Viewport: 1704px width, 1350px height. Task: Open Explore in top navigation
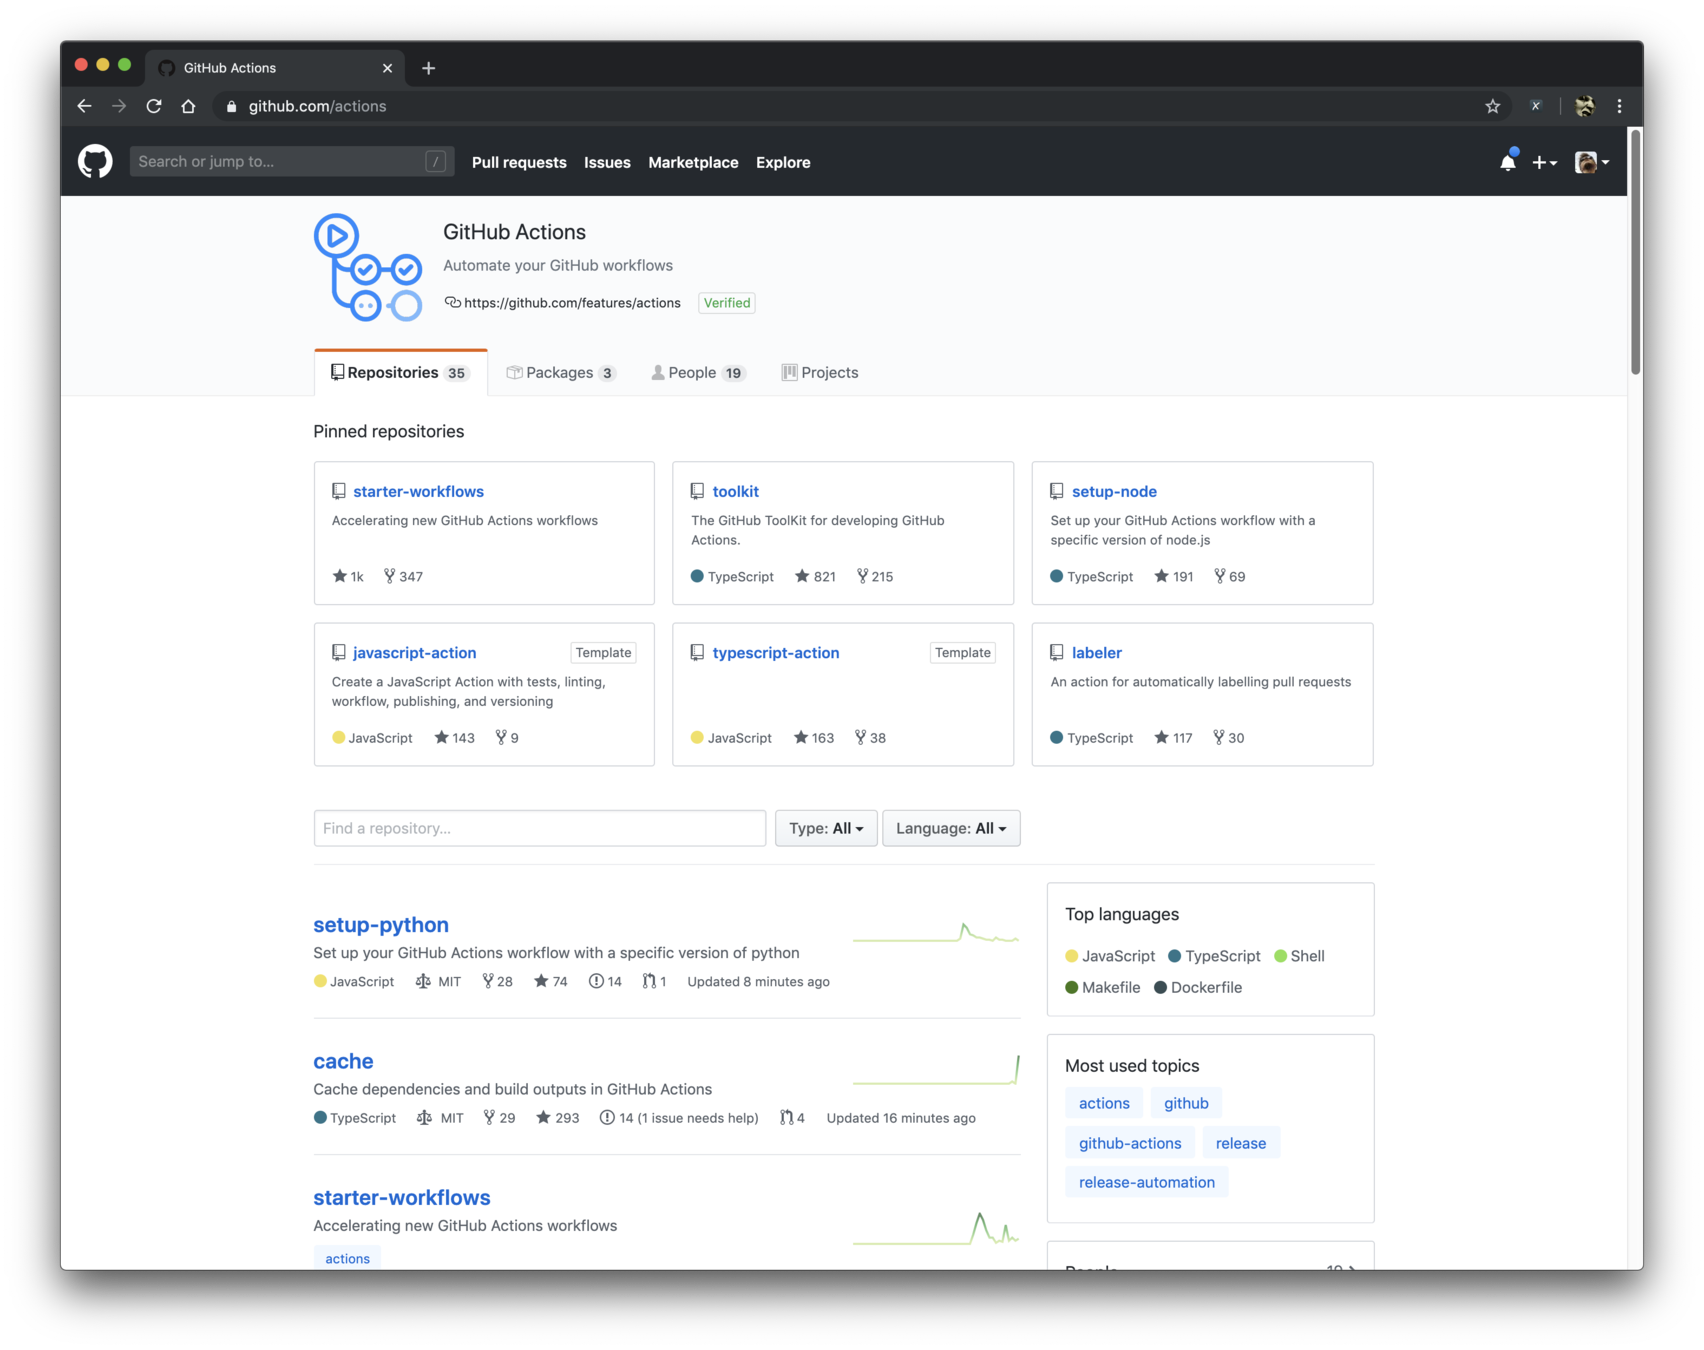[x=783, y=162]
